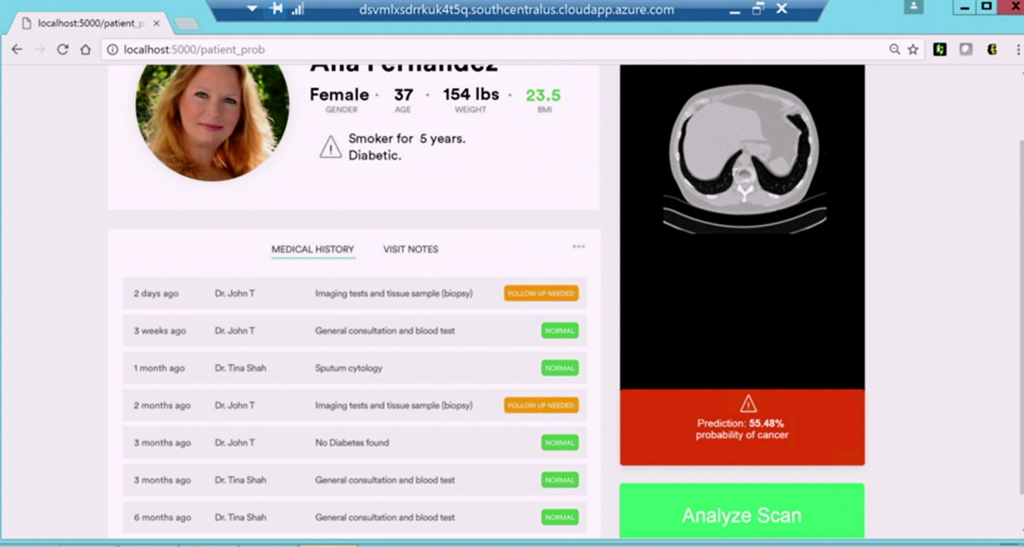This screenshot has width=1024, height=547.
Task: Click the 'No Diabetes found' description text
Action: point(352,443)
